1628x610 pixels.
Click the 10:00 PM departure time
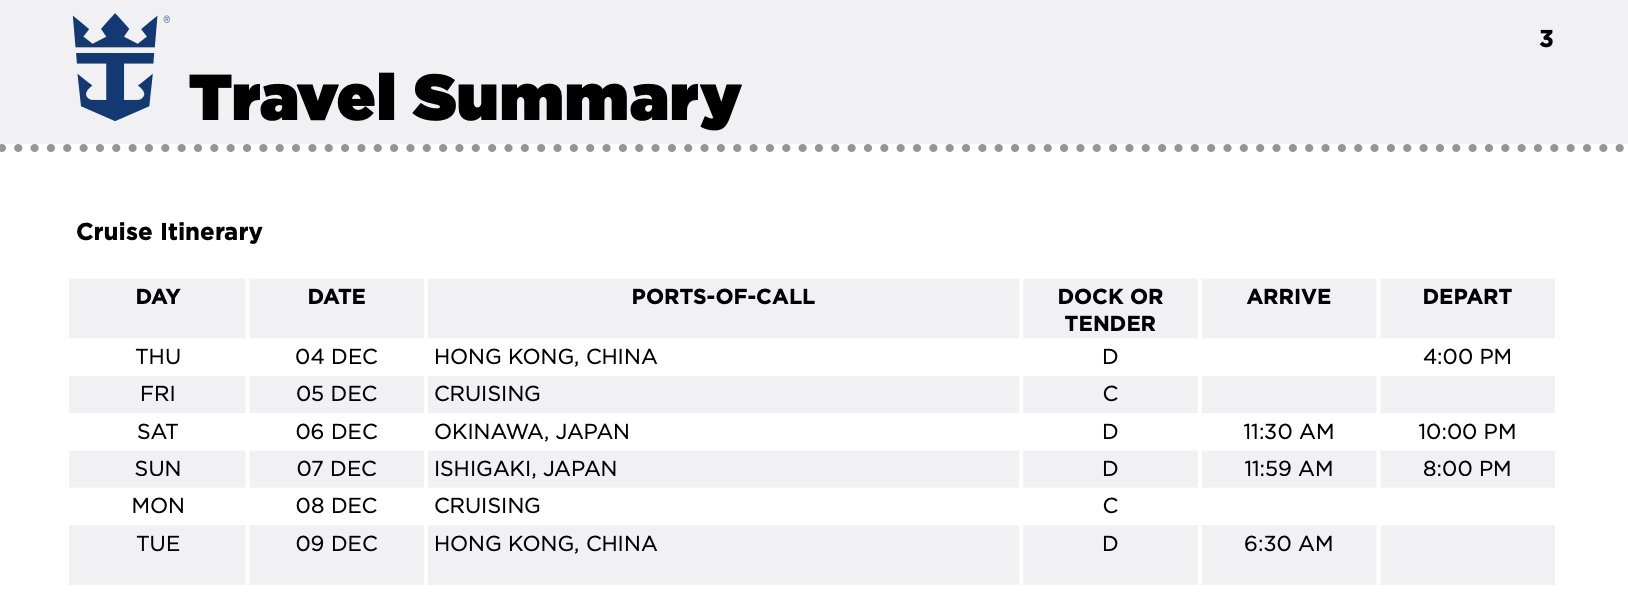(1467, 432)
